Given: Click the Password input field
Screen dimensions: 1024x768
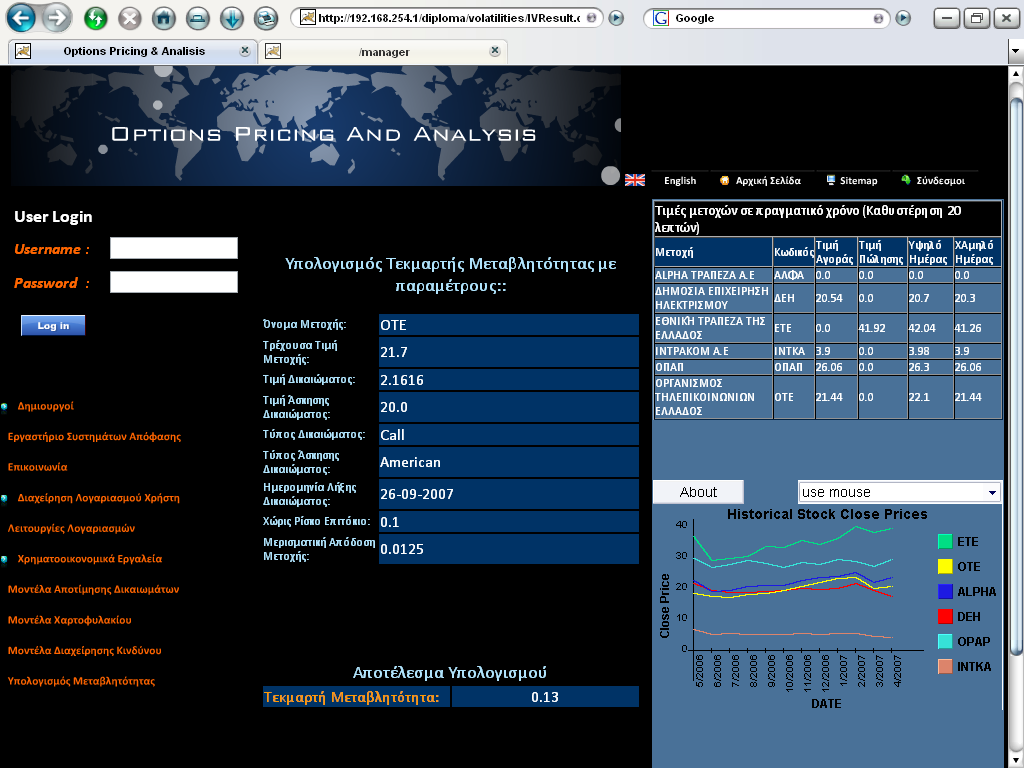Looking at the screenshot, I should point(174,282).
